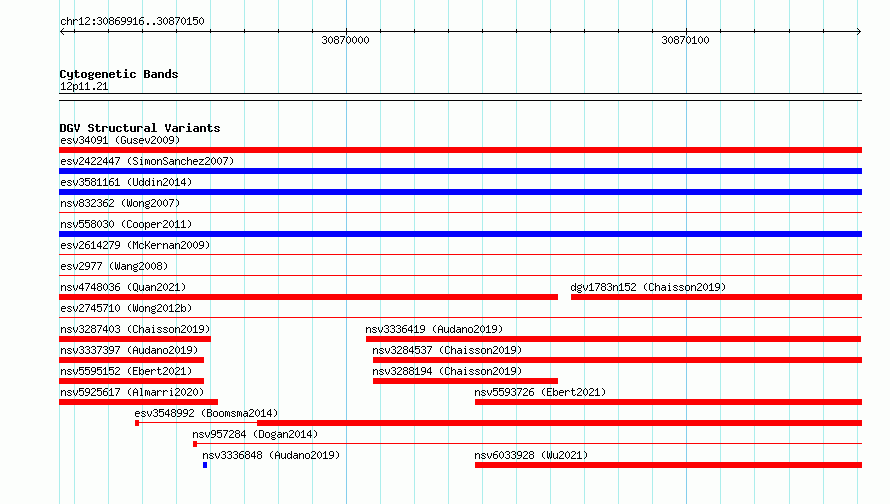Select nsv3336848 (Audano2019) label
Viewport: 890px width, 504px height.
[x=271, y=455]
